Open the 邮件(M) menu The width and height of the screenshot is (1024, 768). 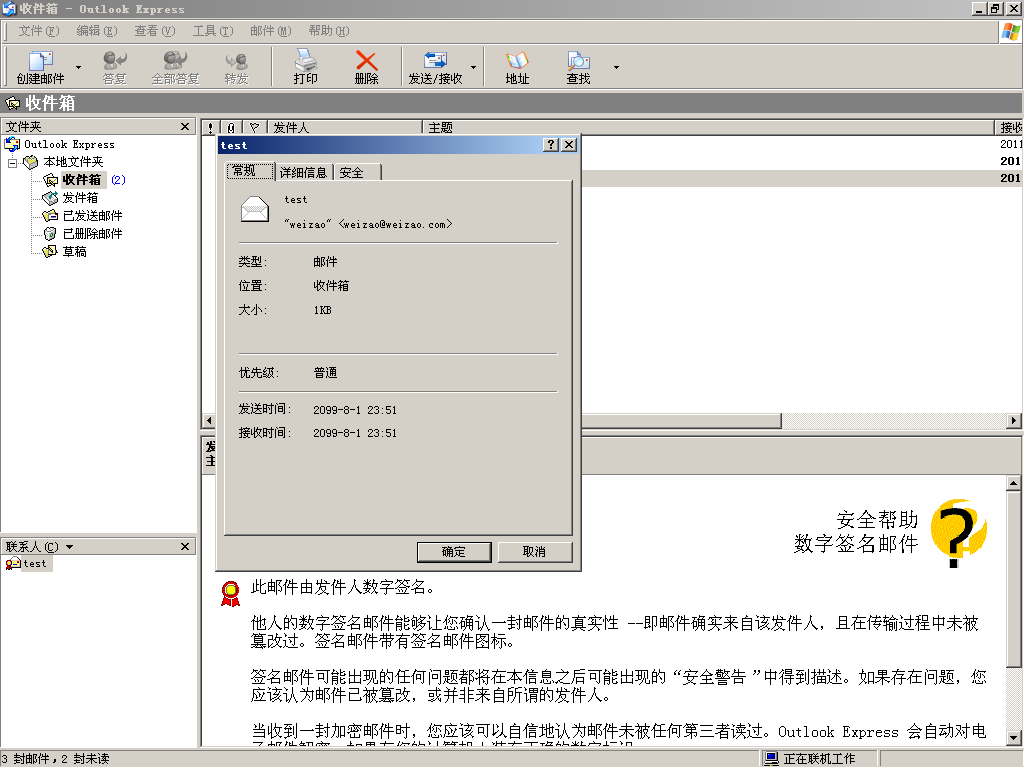coord(270,31)
